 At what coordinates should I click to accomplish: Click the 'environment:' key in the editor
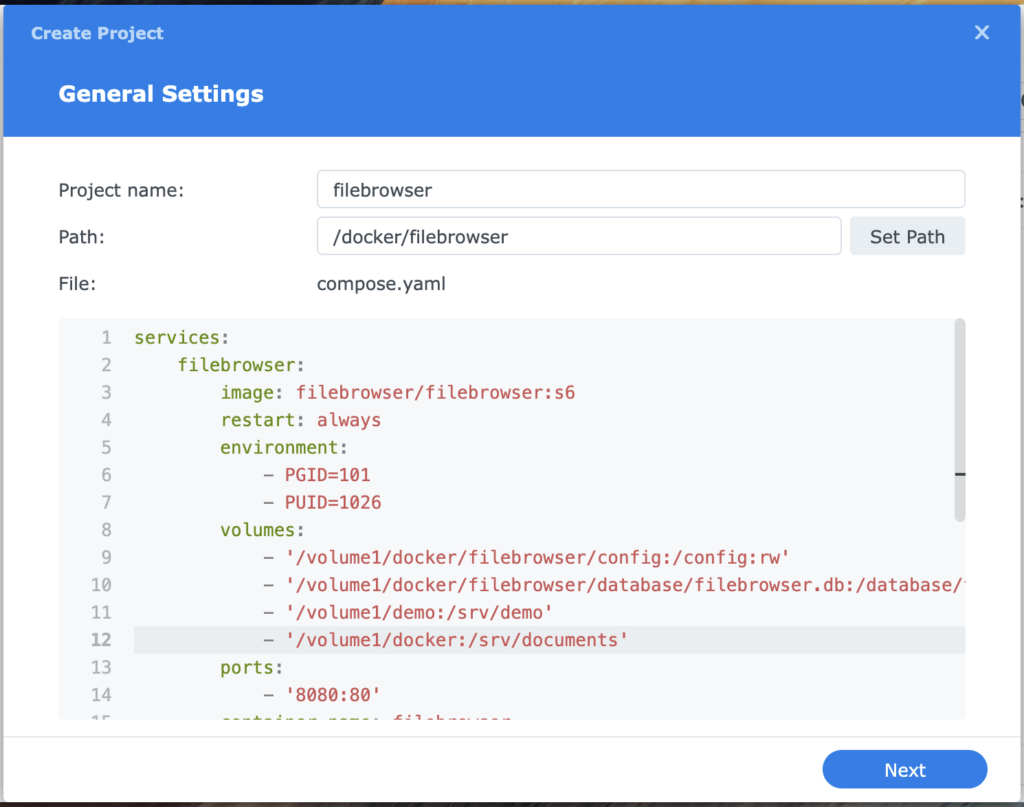click(x=284, y=447)
